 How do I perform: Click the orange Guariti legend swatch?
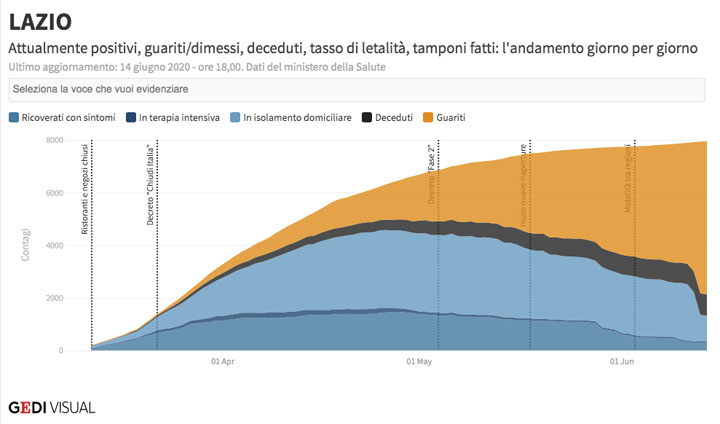pos(430,118)
